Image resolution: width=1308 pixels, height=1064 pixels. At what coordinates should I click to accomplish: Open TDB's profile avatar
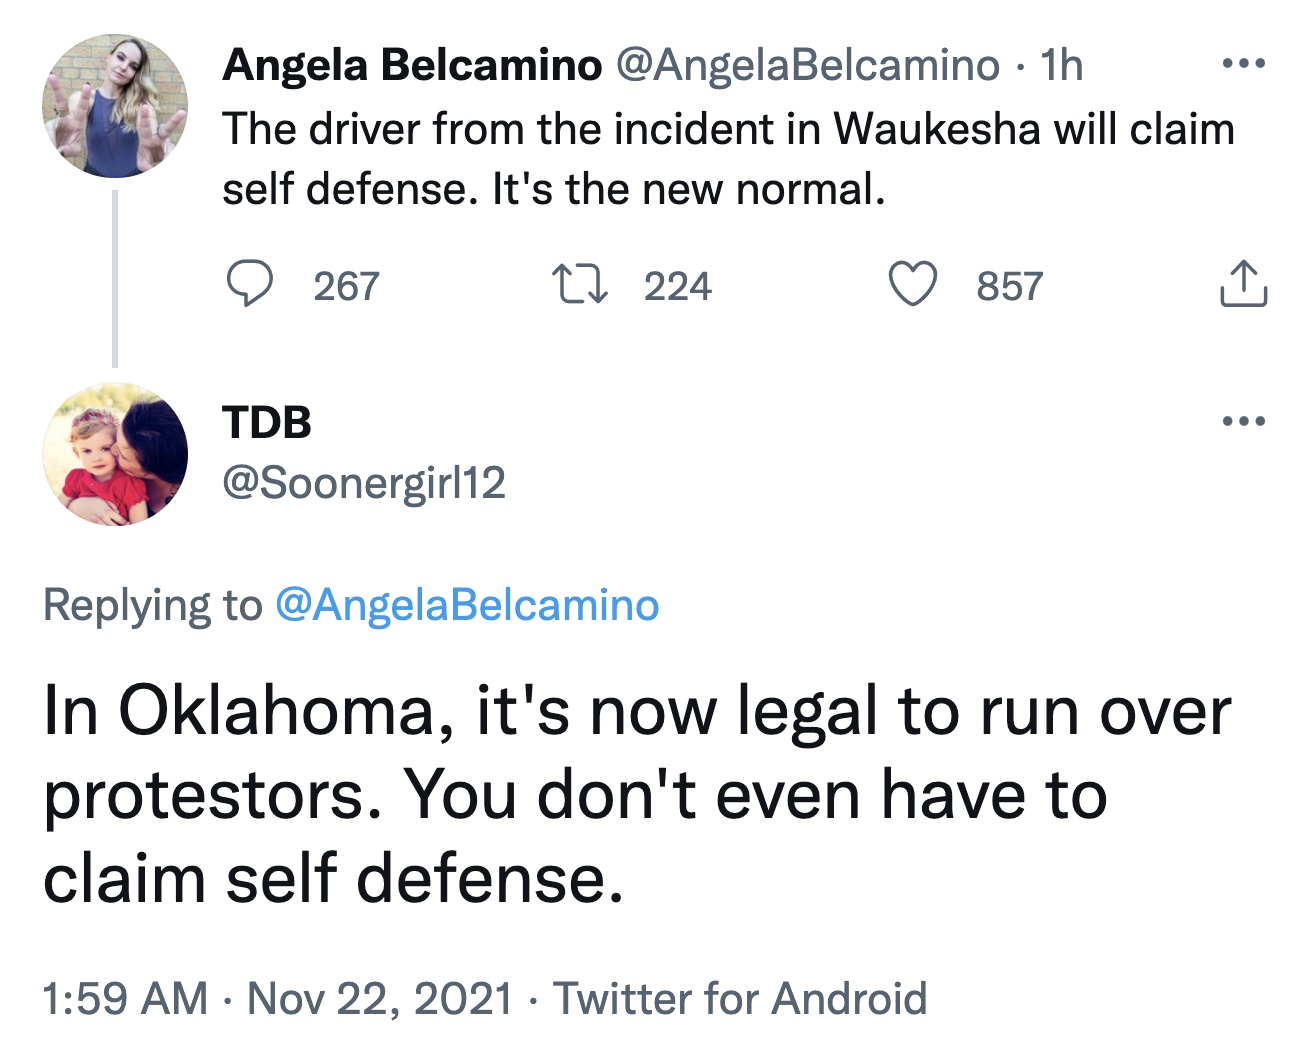coord(114,454)
